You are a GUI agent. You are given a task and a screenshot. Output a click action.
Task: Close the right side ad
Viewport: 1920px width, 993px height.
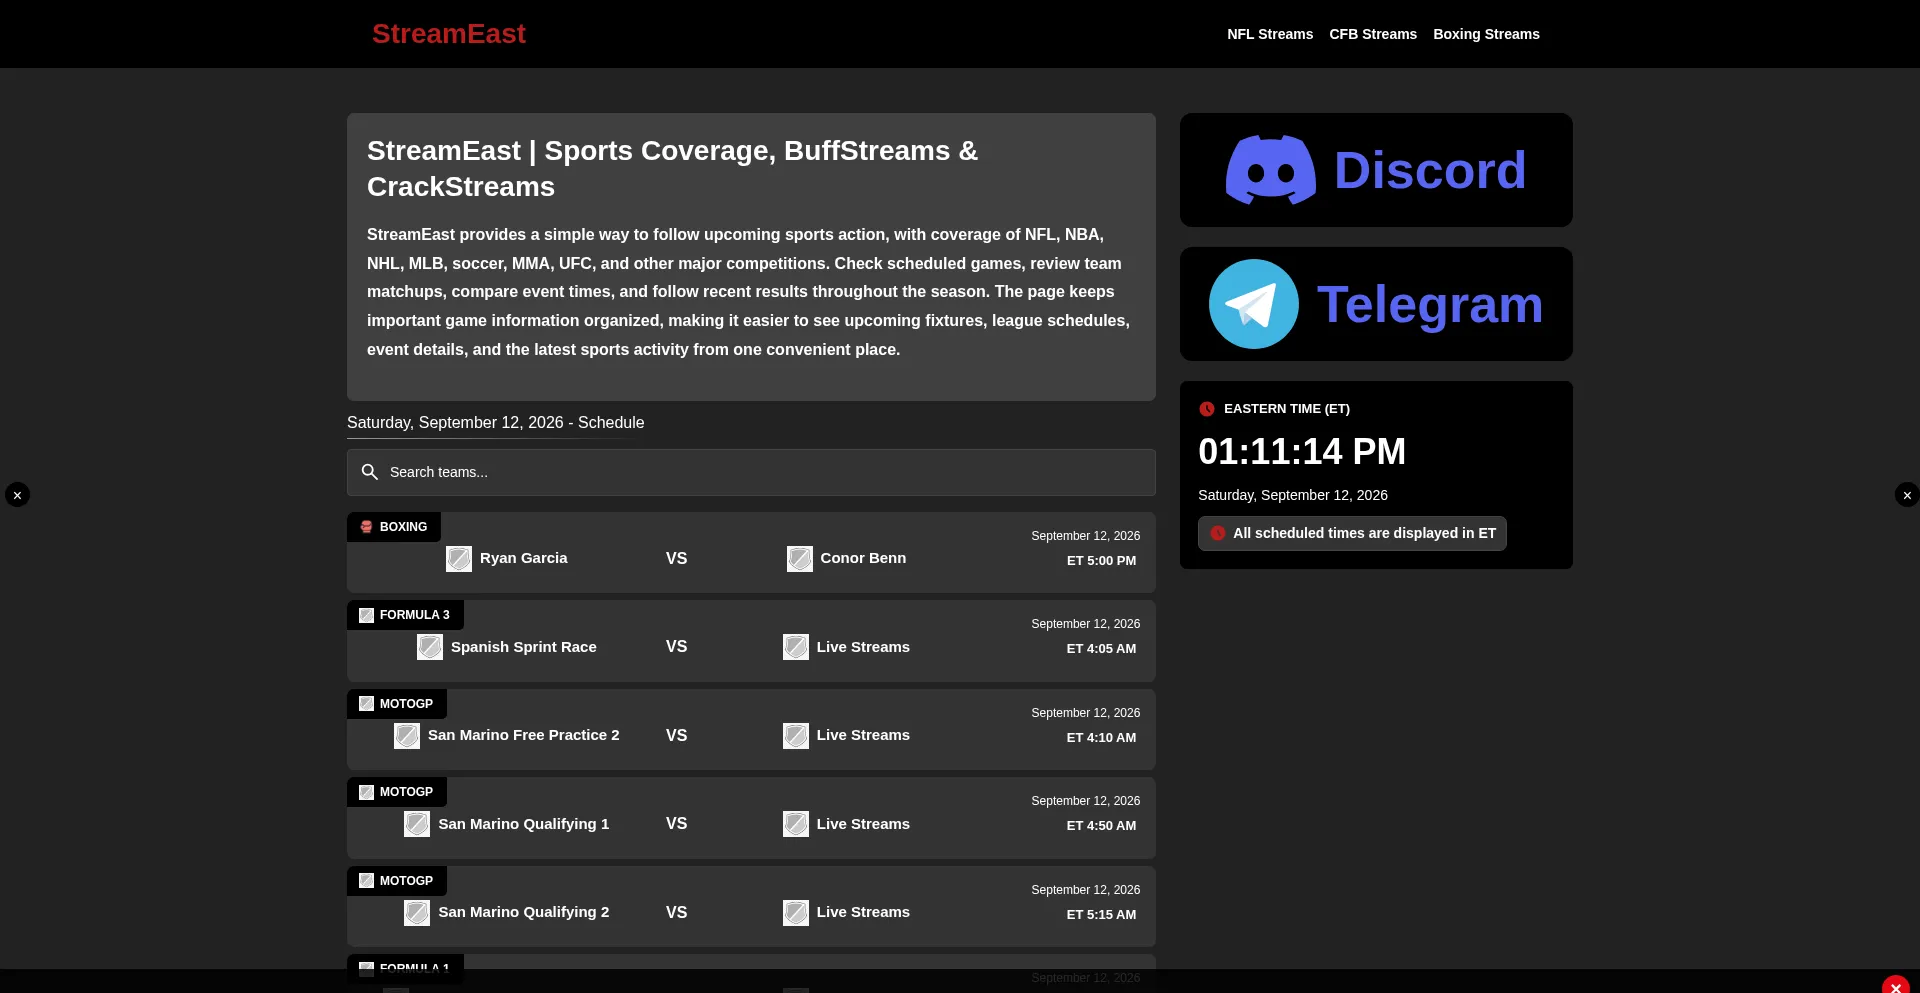click(1907, 495)
